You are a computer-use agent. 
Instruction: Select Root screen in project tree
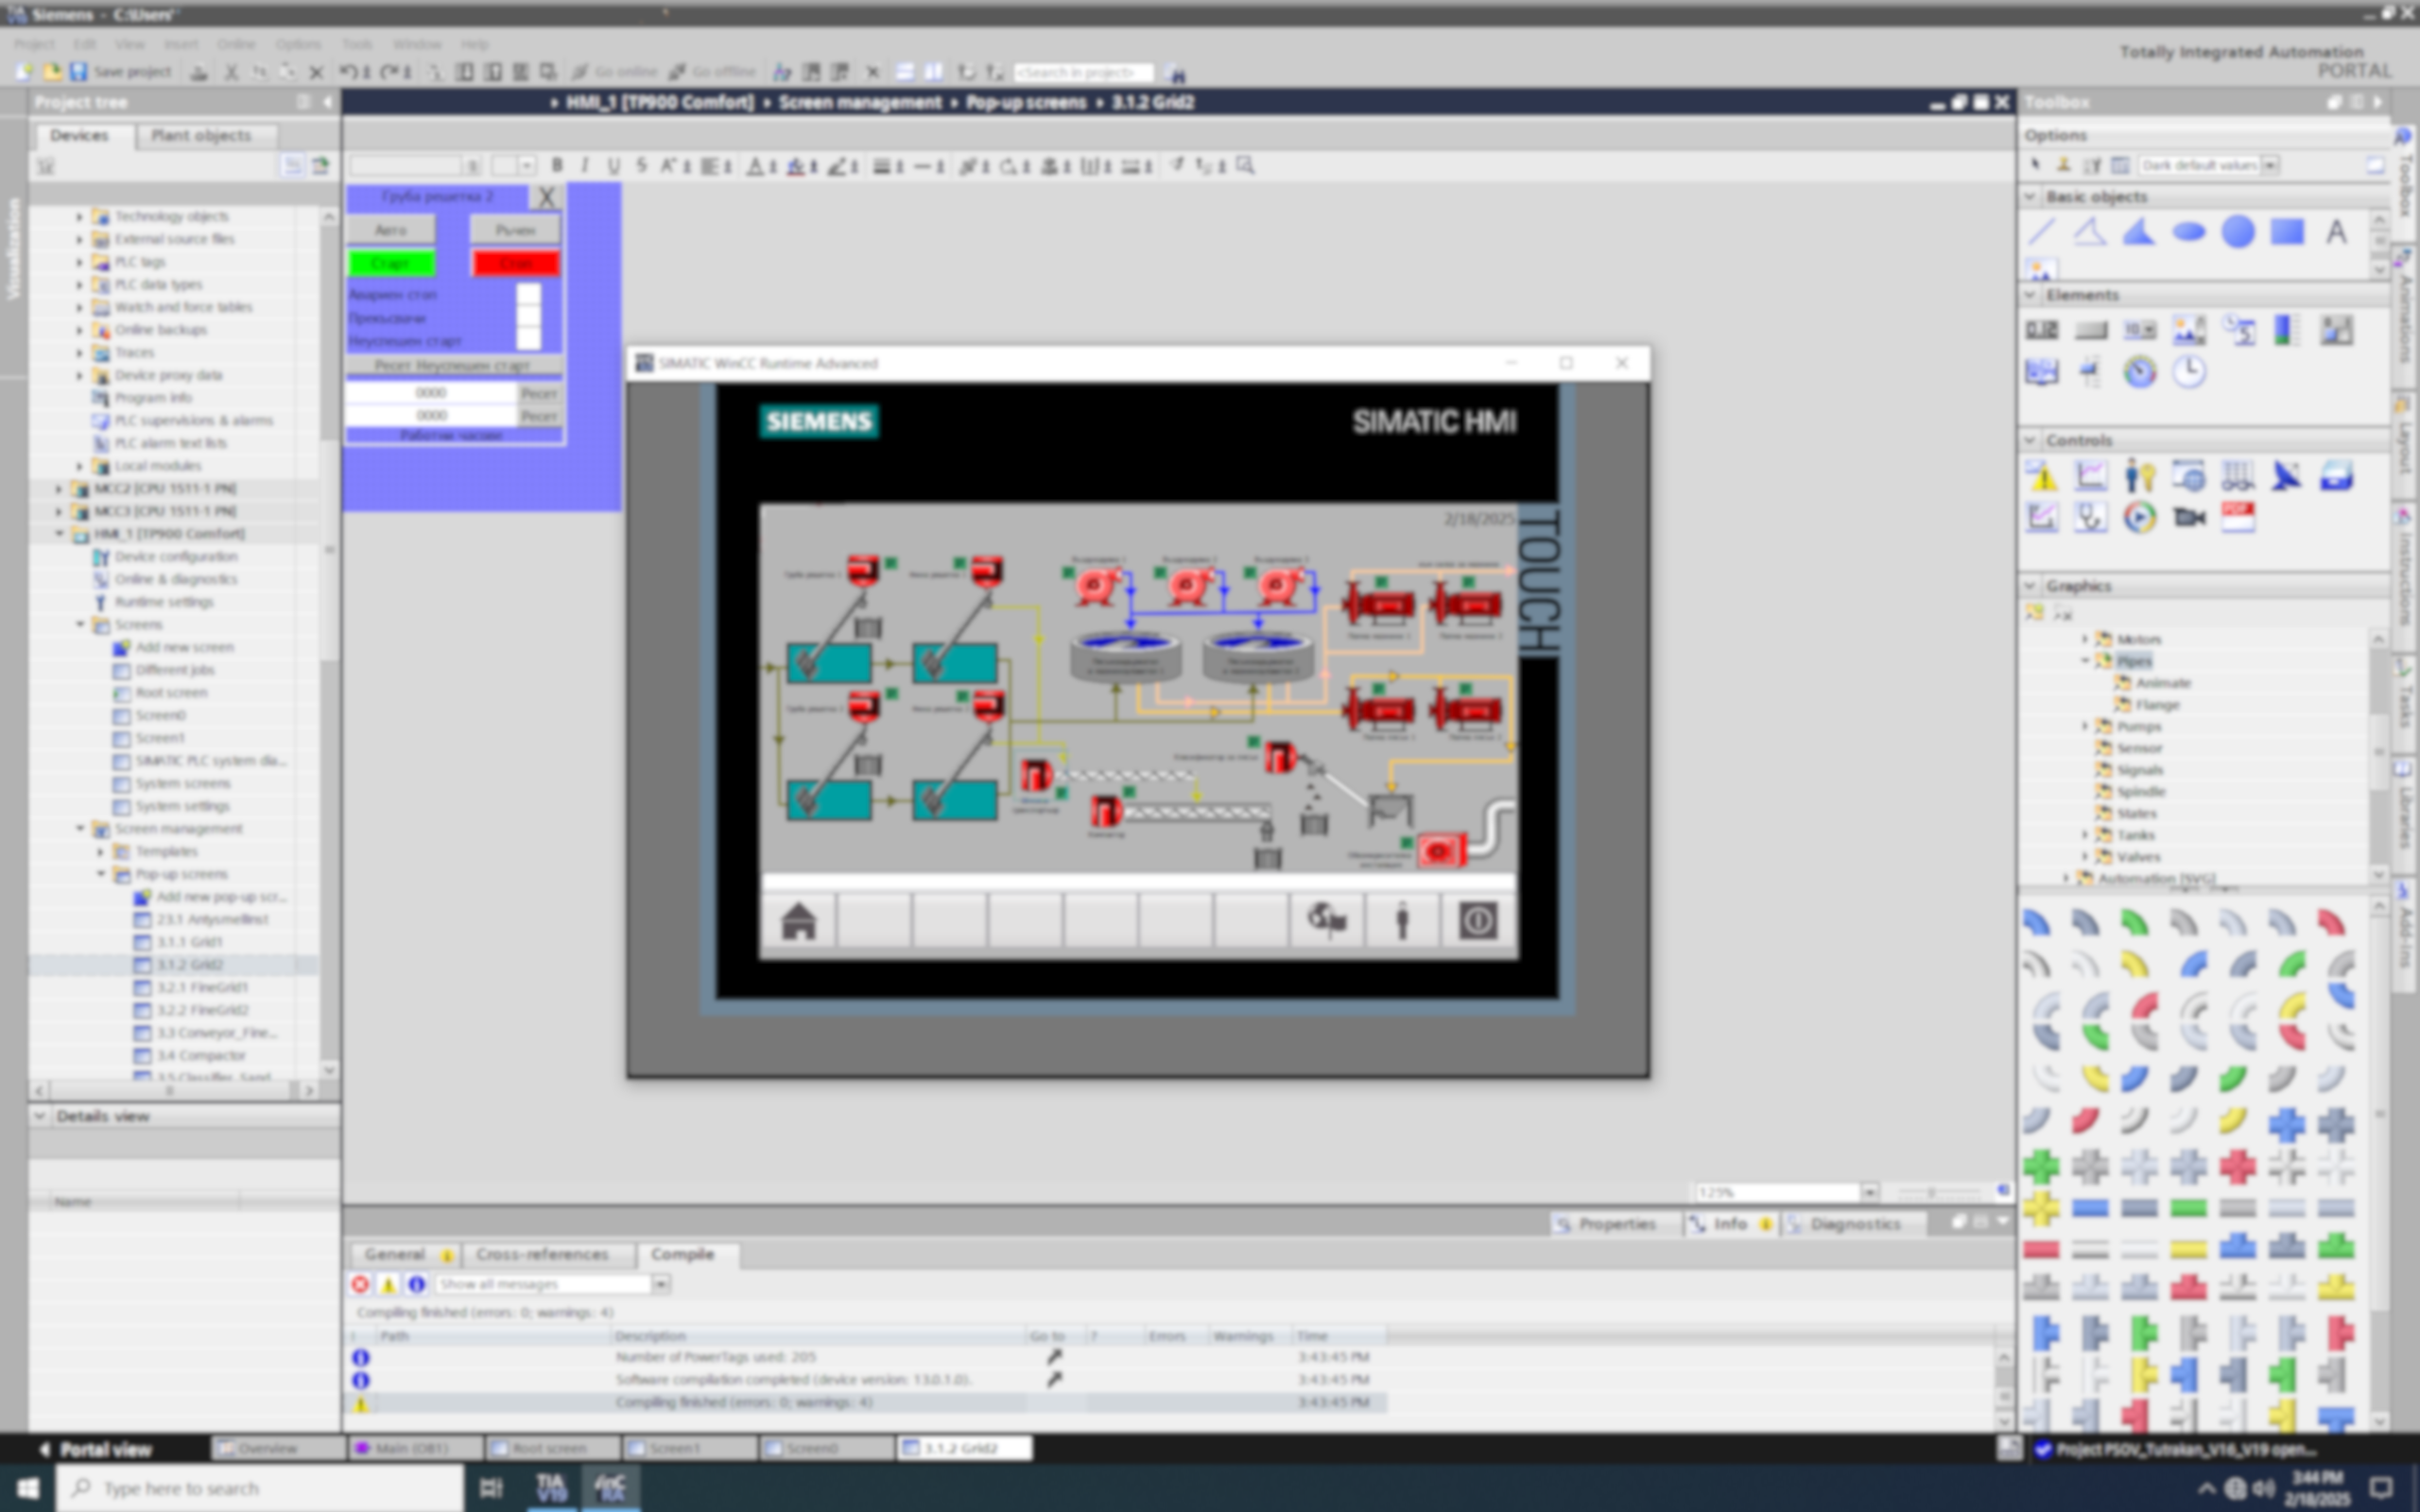click(171, 692)
